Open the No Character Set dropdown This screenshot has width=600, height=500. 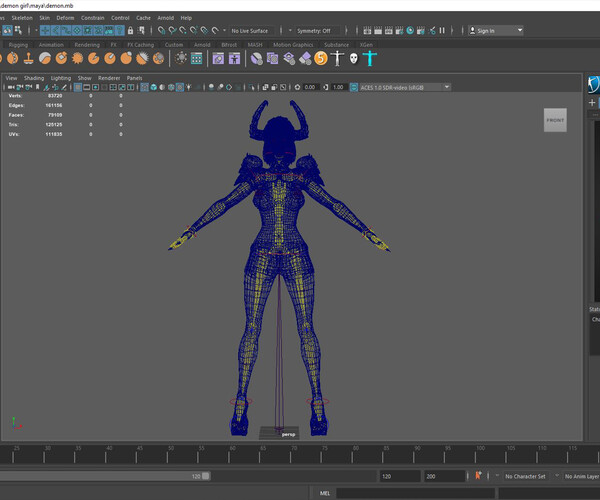click(525, 476)
